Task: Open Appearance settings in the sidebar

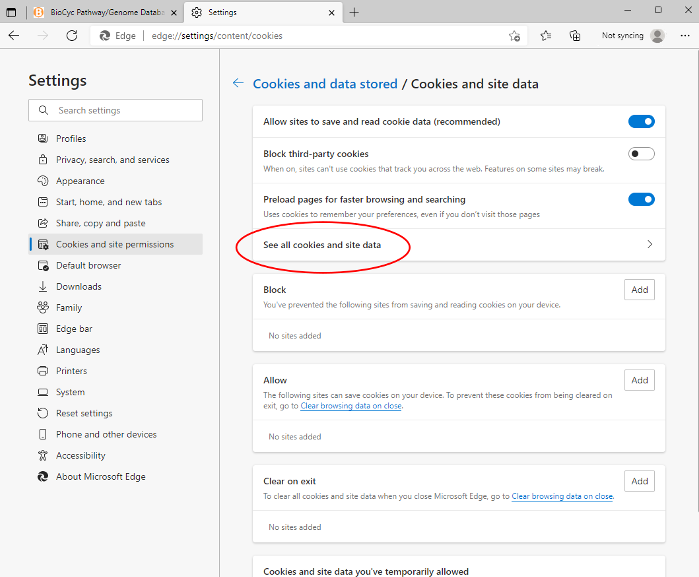Action: (80, 181)
